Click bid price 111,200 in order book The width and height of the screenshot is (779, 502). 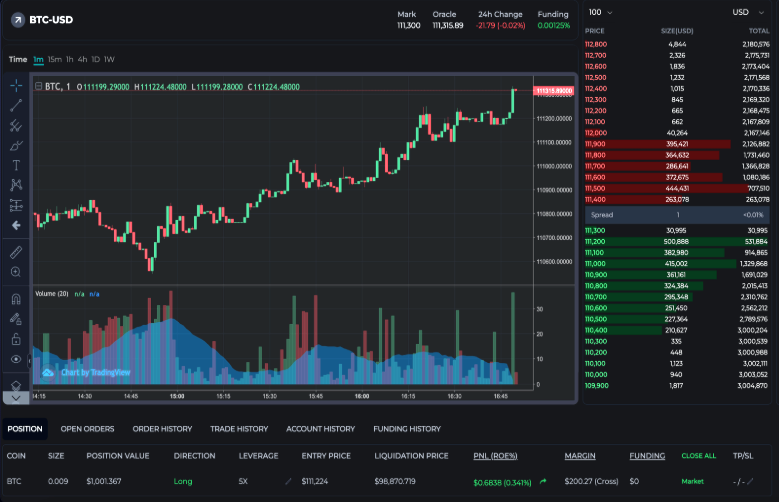pos(595,242)
